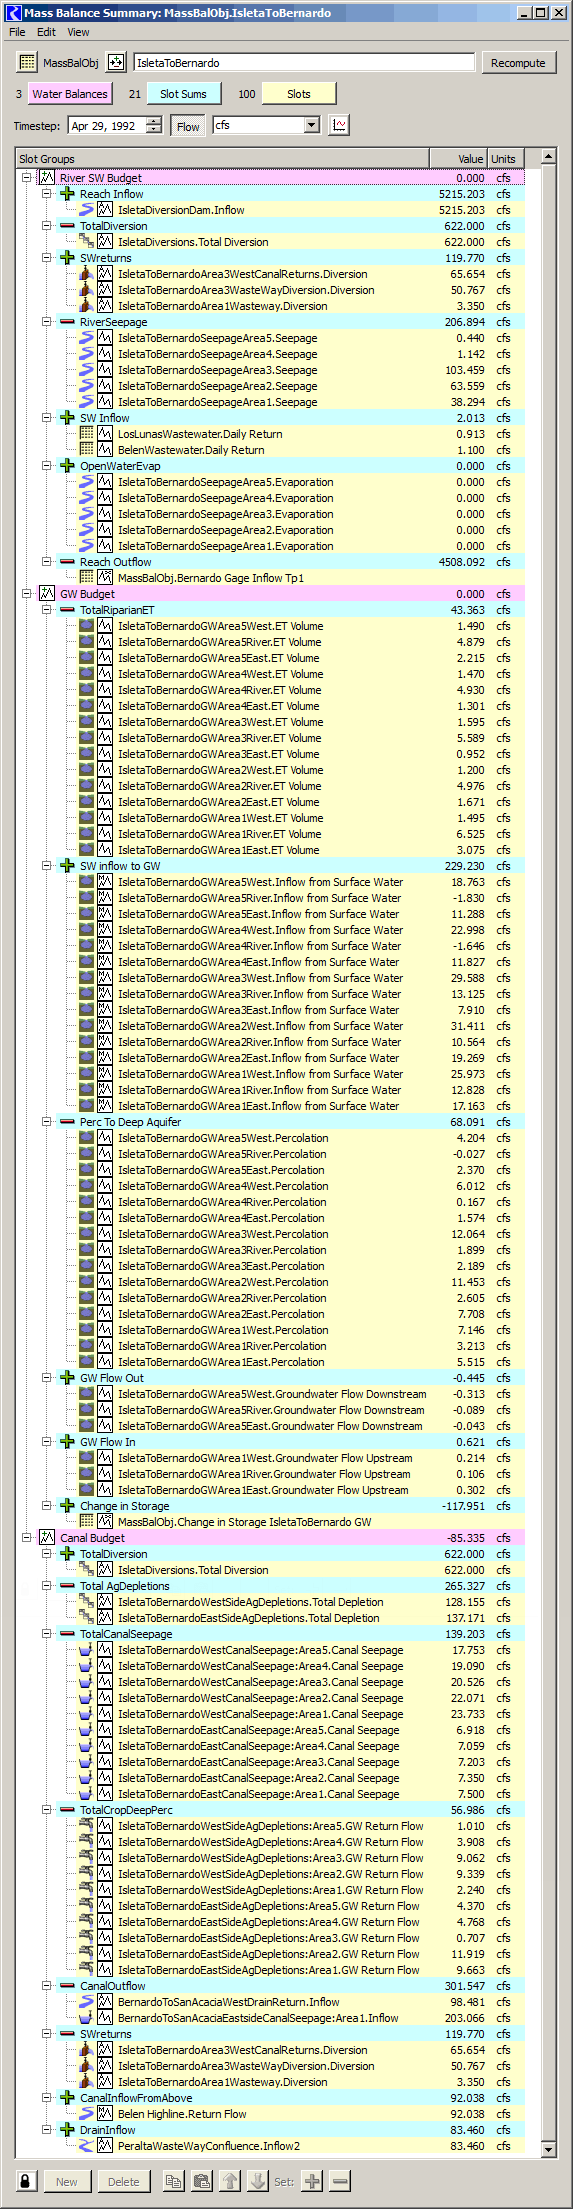Click the scrollbar down arrow
Screen dimensions: 573x2209
coord(548,2148)
